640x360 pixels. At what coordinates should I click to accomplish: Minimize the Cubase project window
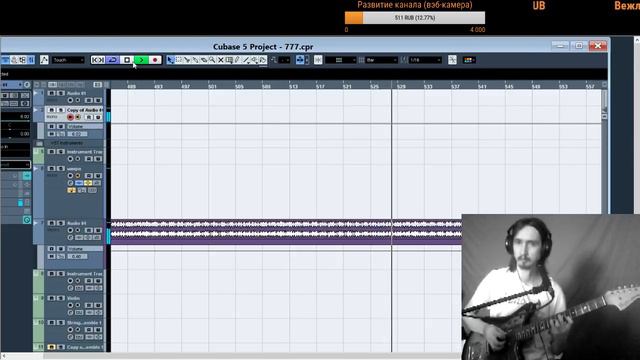point(560,46)
